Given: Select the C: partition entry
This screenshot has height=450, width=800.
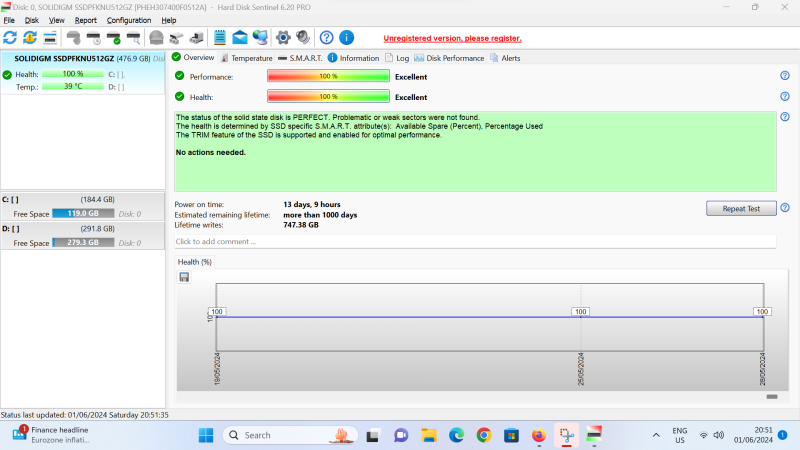Looking at the screenshot, I should click(x=83, y=207).
